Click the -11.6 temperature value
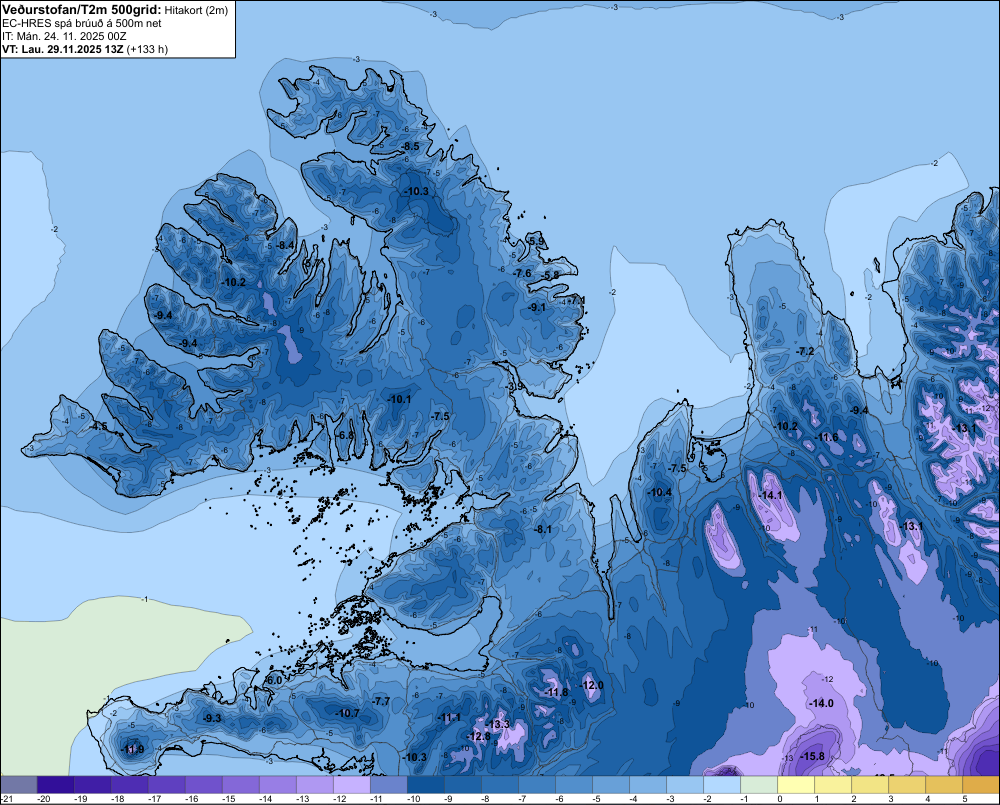1000x805 pixels. pyautogui.click(x=827, y=437)
